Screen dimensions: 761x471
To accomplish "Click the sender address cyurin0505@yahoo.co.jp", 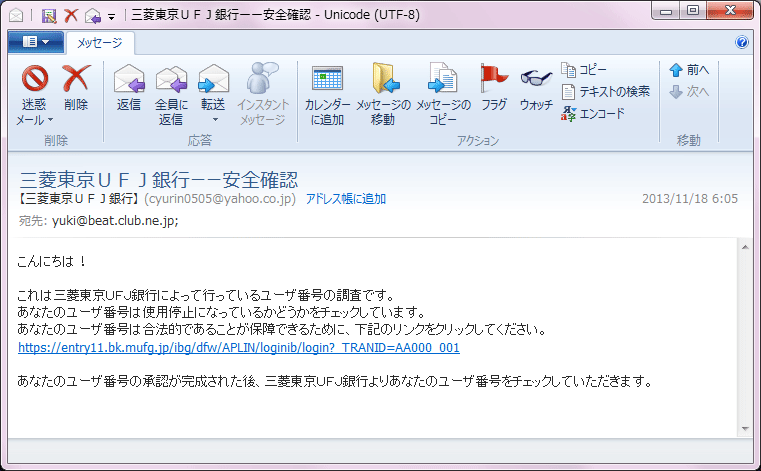I will tap(220, 199).
